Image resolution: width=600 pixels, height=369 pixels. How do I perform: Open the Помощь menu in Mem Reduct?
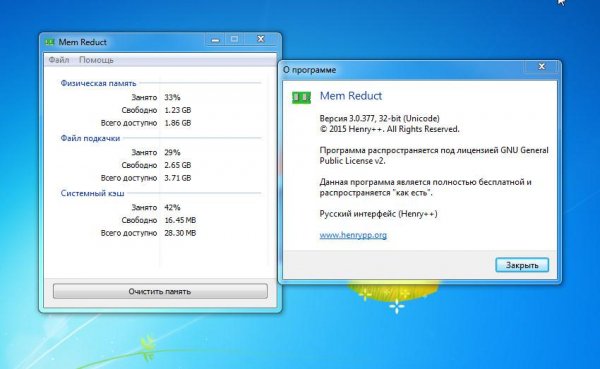pyautogui.click(x=96, y=60)
